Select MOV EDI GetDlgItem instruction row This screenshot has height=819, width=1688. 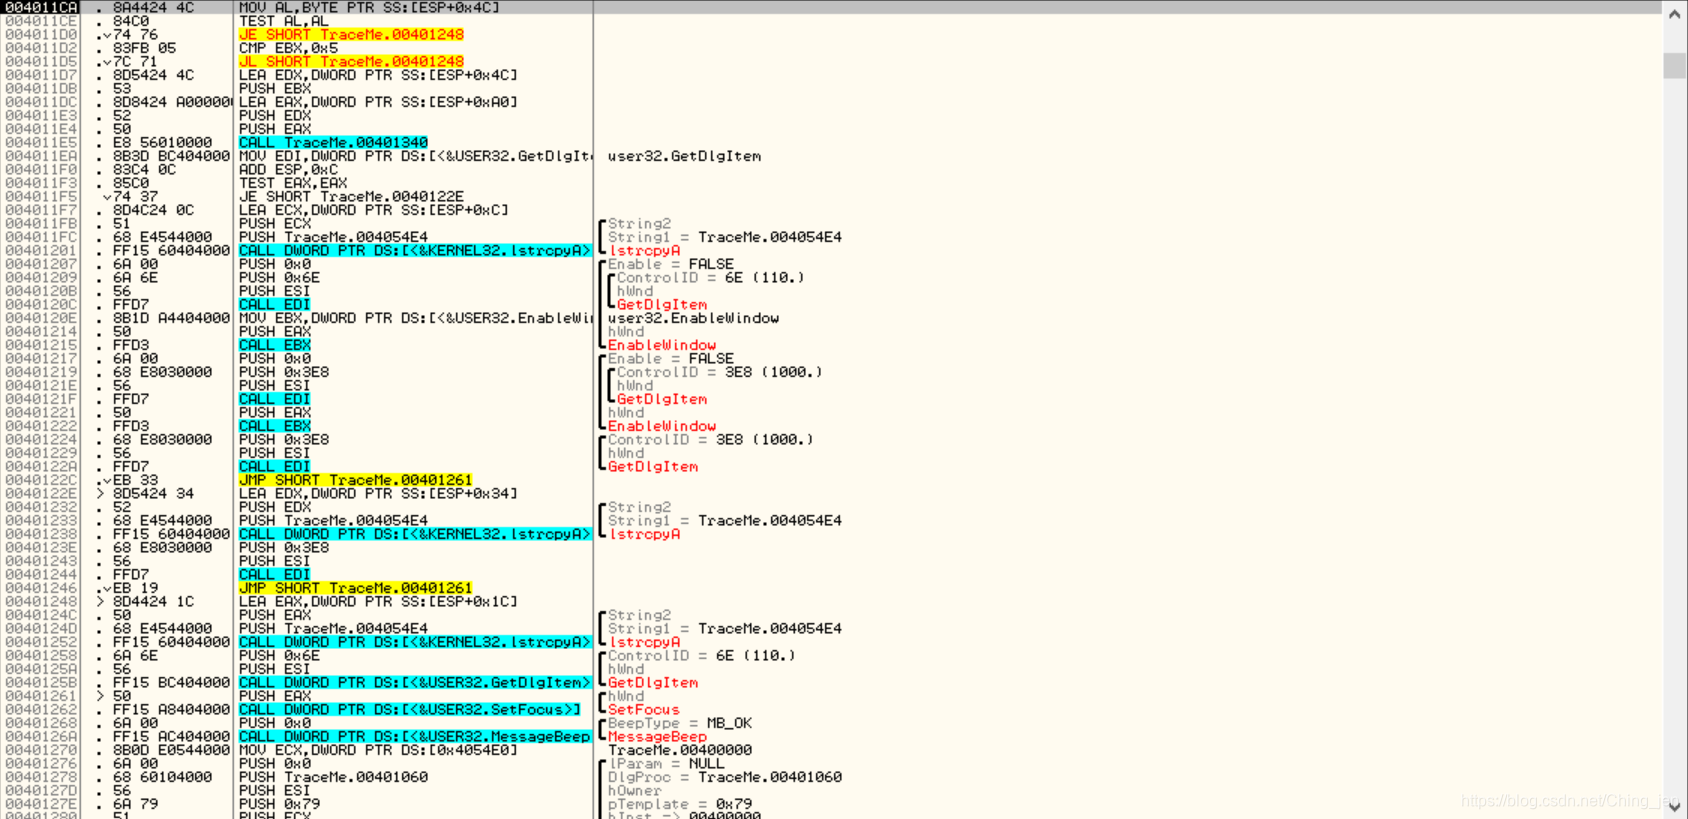coord(415,156)
